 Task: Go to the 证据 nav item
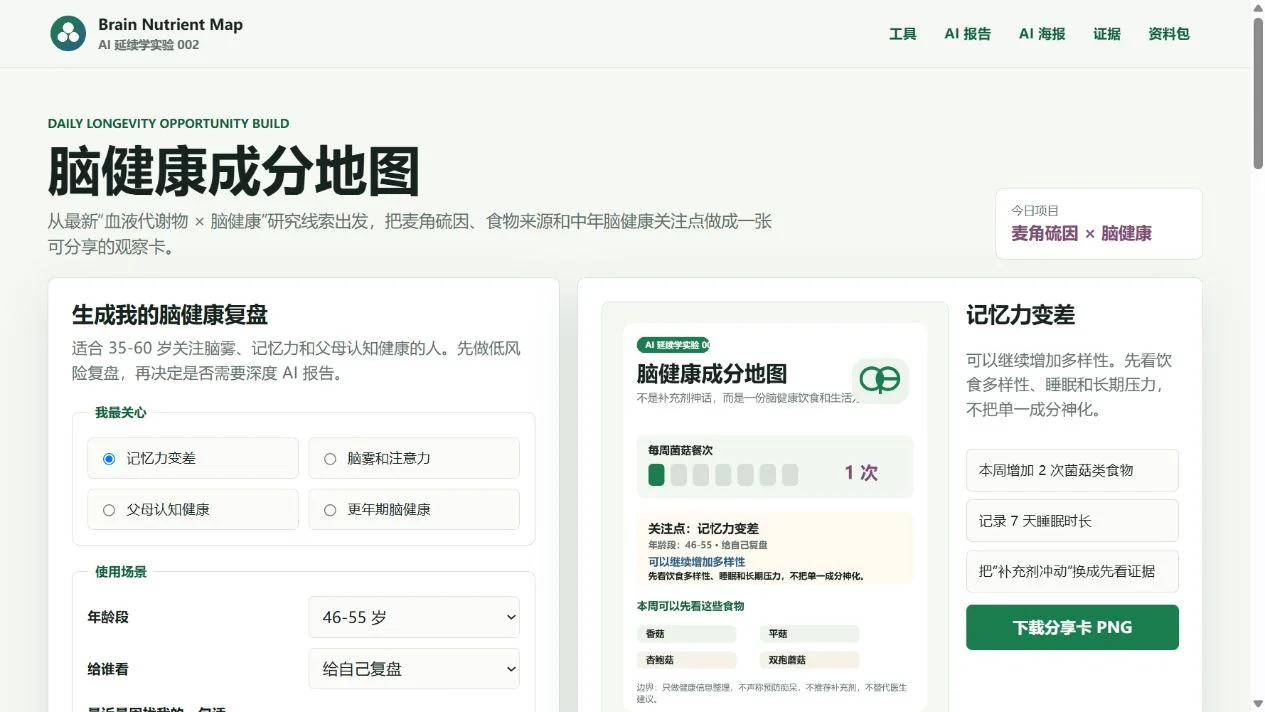1107,34
